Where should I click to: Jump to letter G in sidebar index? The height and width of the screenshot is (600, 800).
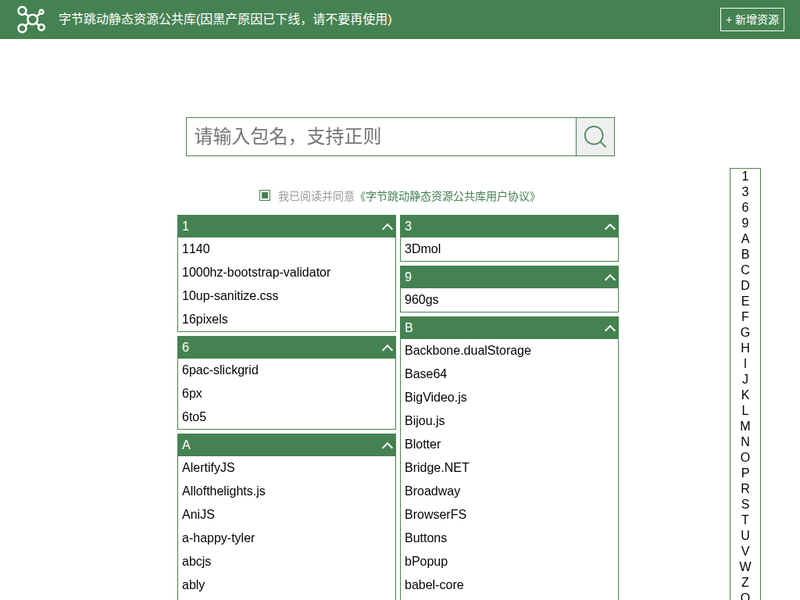(745, 333)
